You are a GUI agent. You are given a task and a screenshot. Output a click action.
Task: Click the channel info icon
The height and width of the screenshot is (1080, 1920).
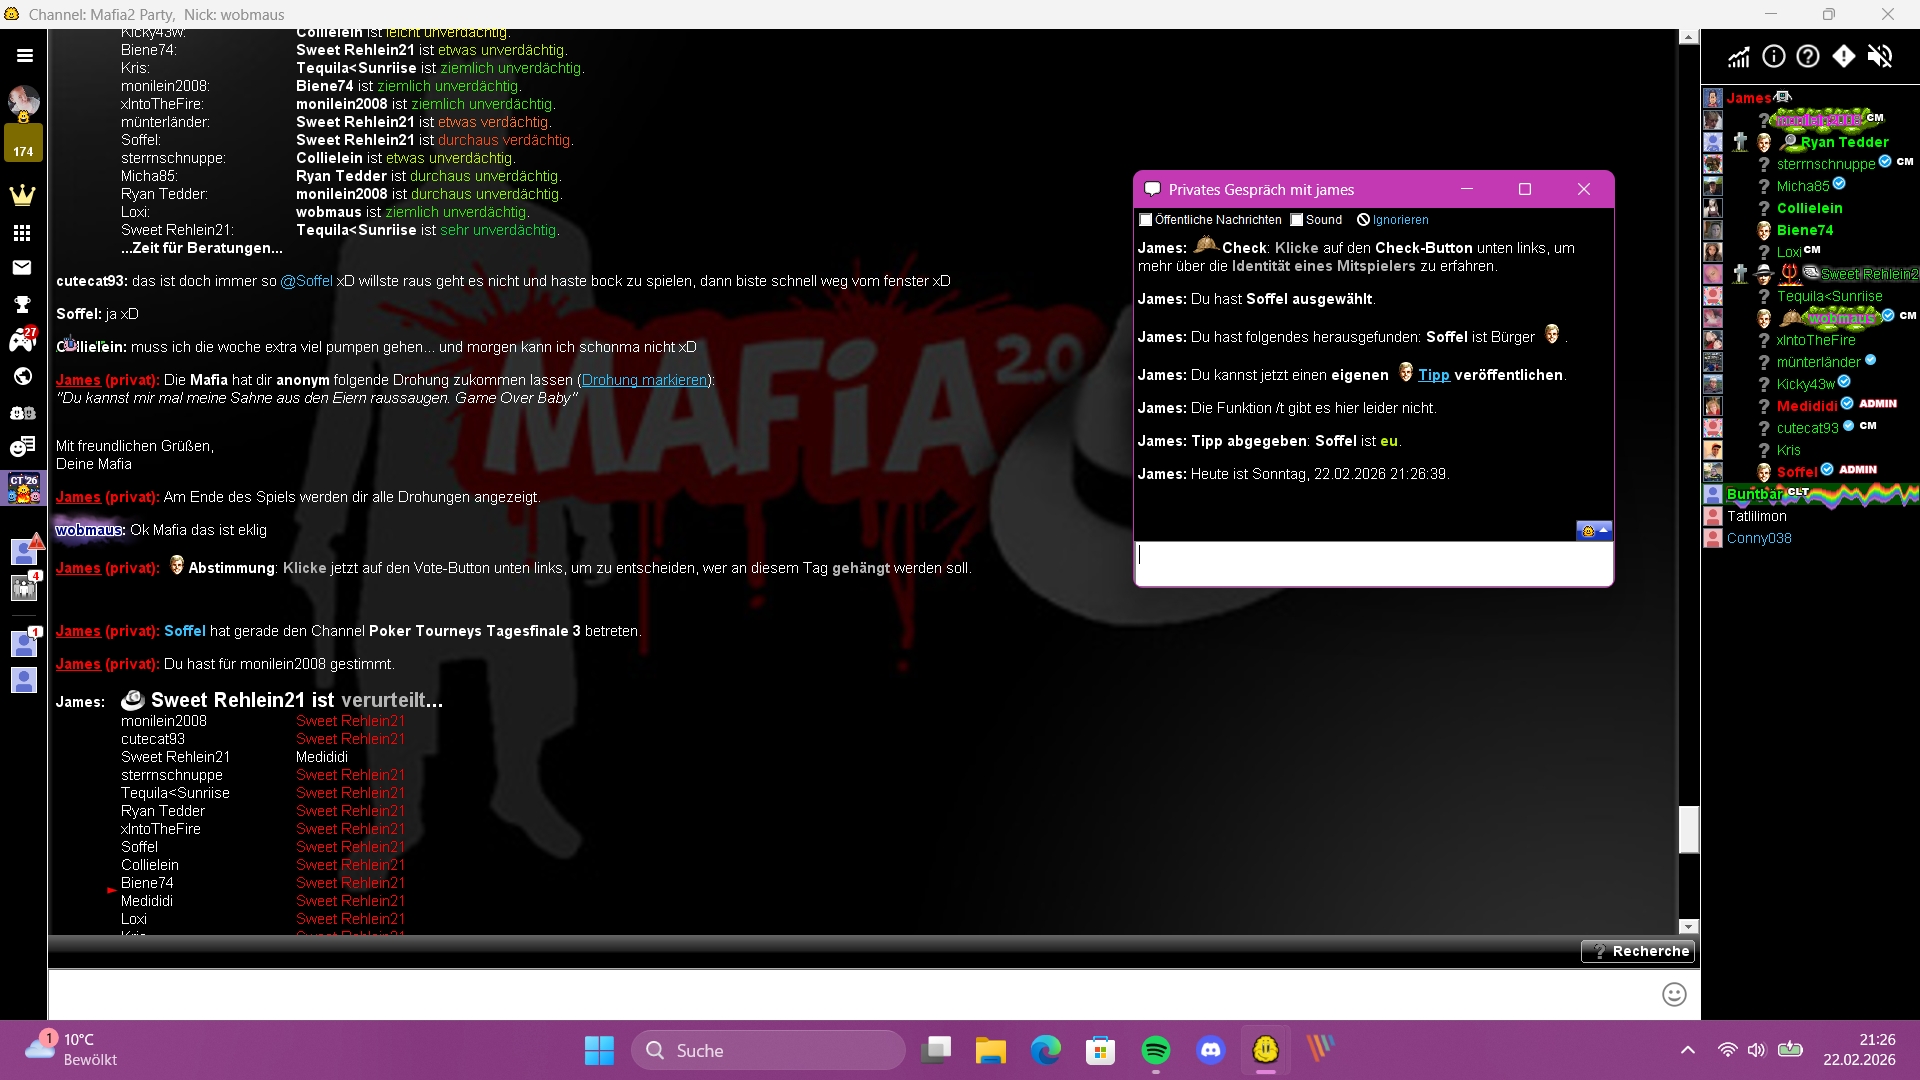[x=1773, y=56]
